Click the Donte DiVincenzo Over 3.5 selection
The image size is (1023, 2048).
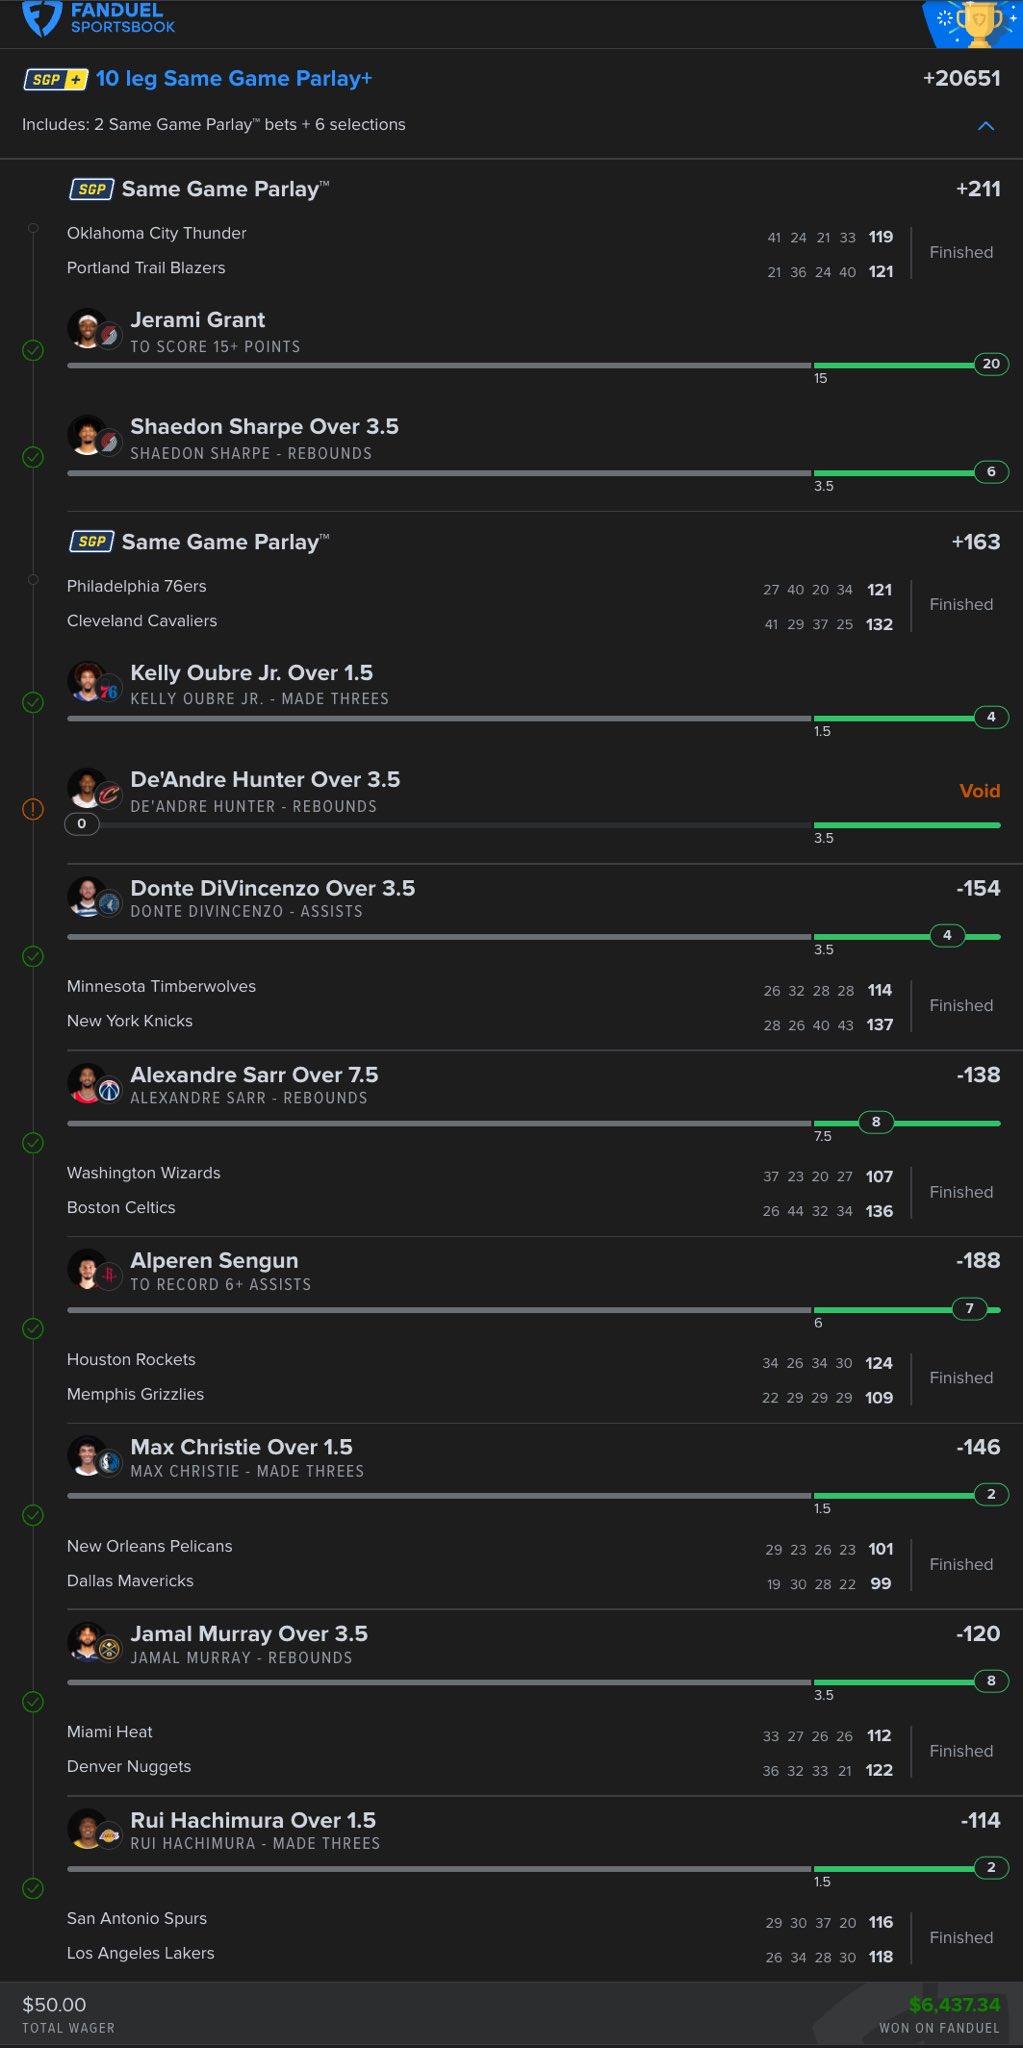click(272, 888)
